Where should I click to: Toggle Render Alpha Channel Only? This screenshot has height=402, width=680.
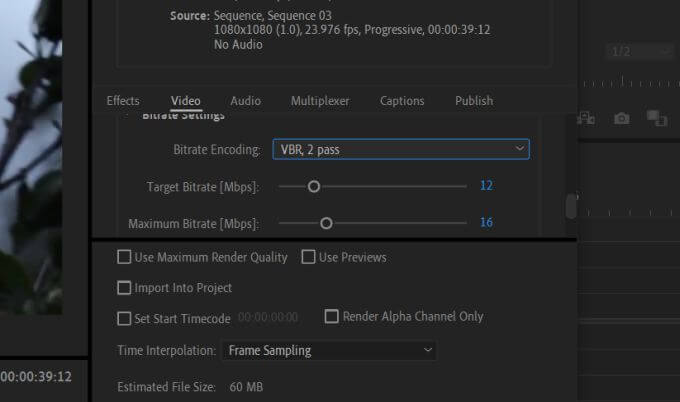332,316
